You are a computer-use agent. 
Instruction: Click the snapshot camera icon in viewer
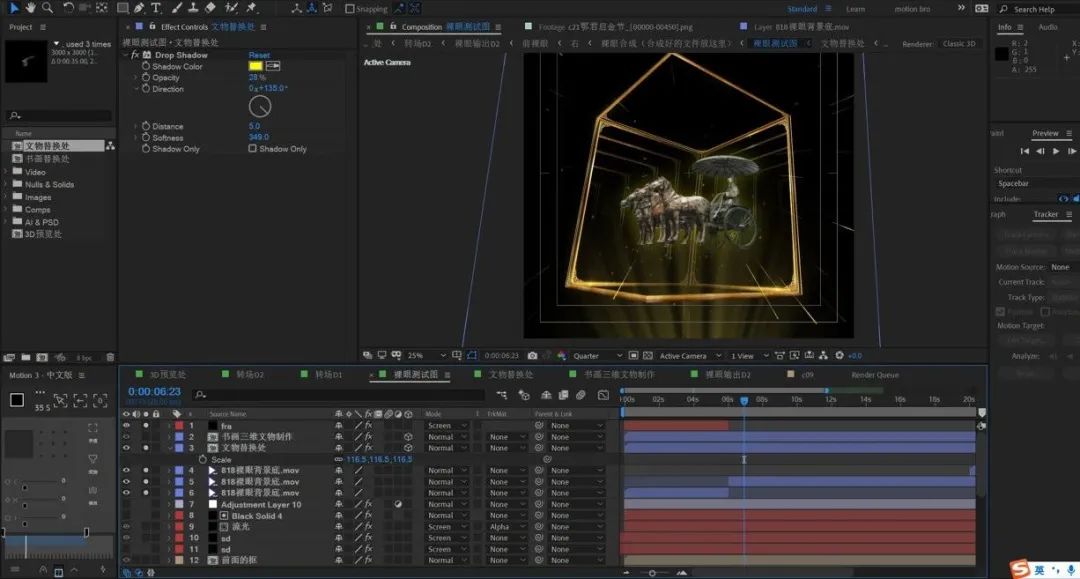(x=532, y=355)
